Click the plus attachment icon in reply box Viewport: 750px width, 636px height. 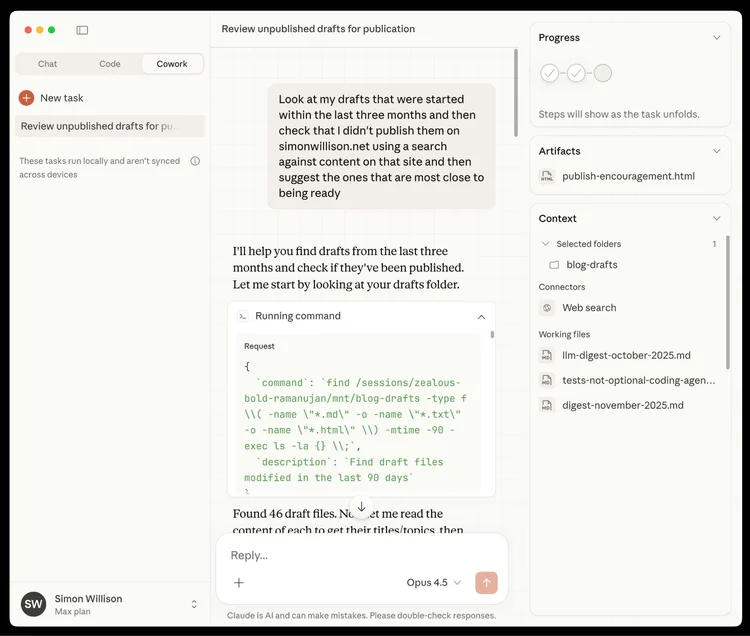pos(239,583)
